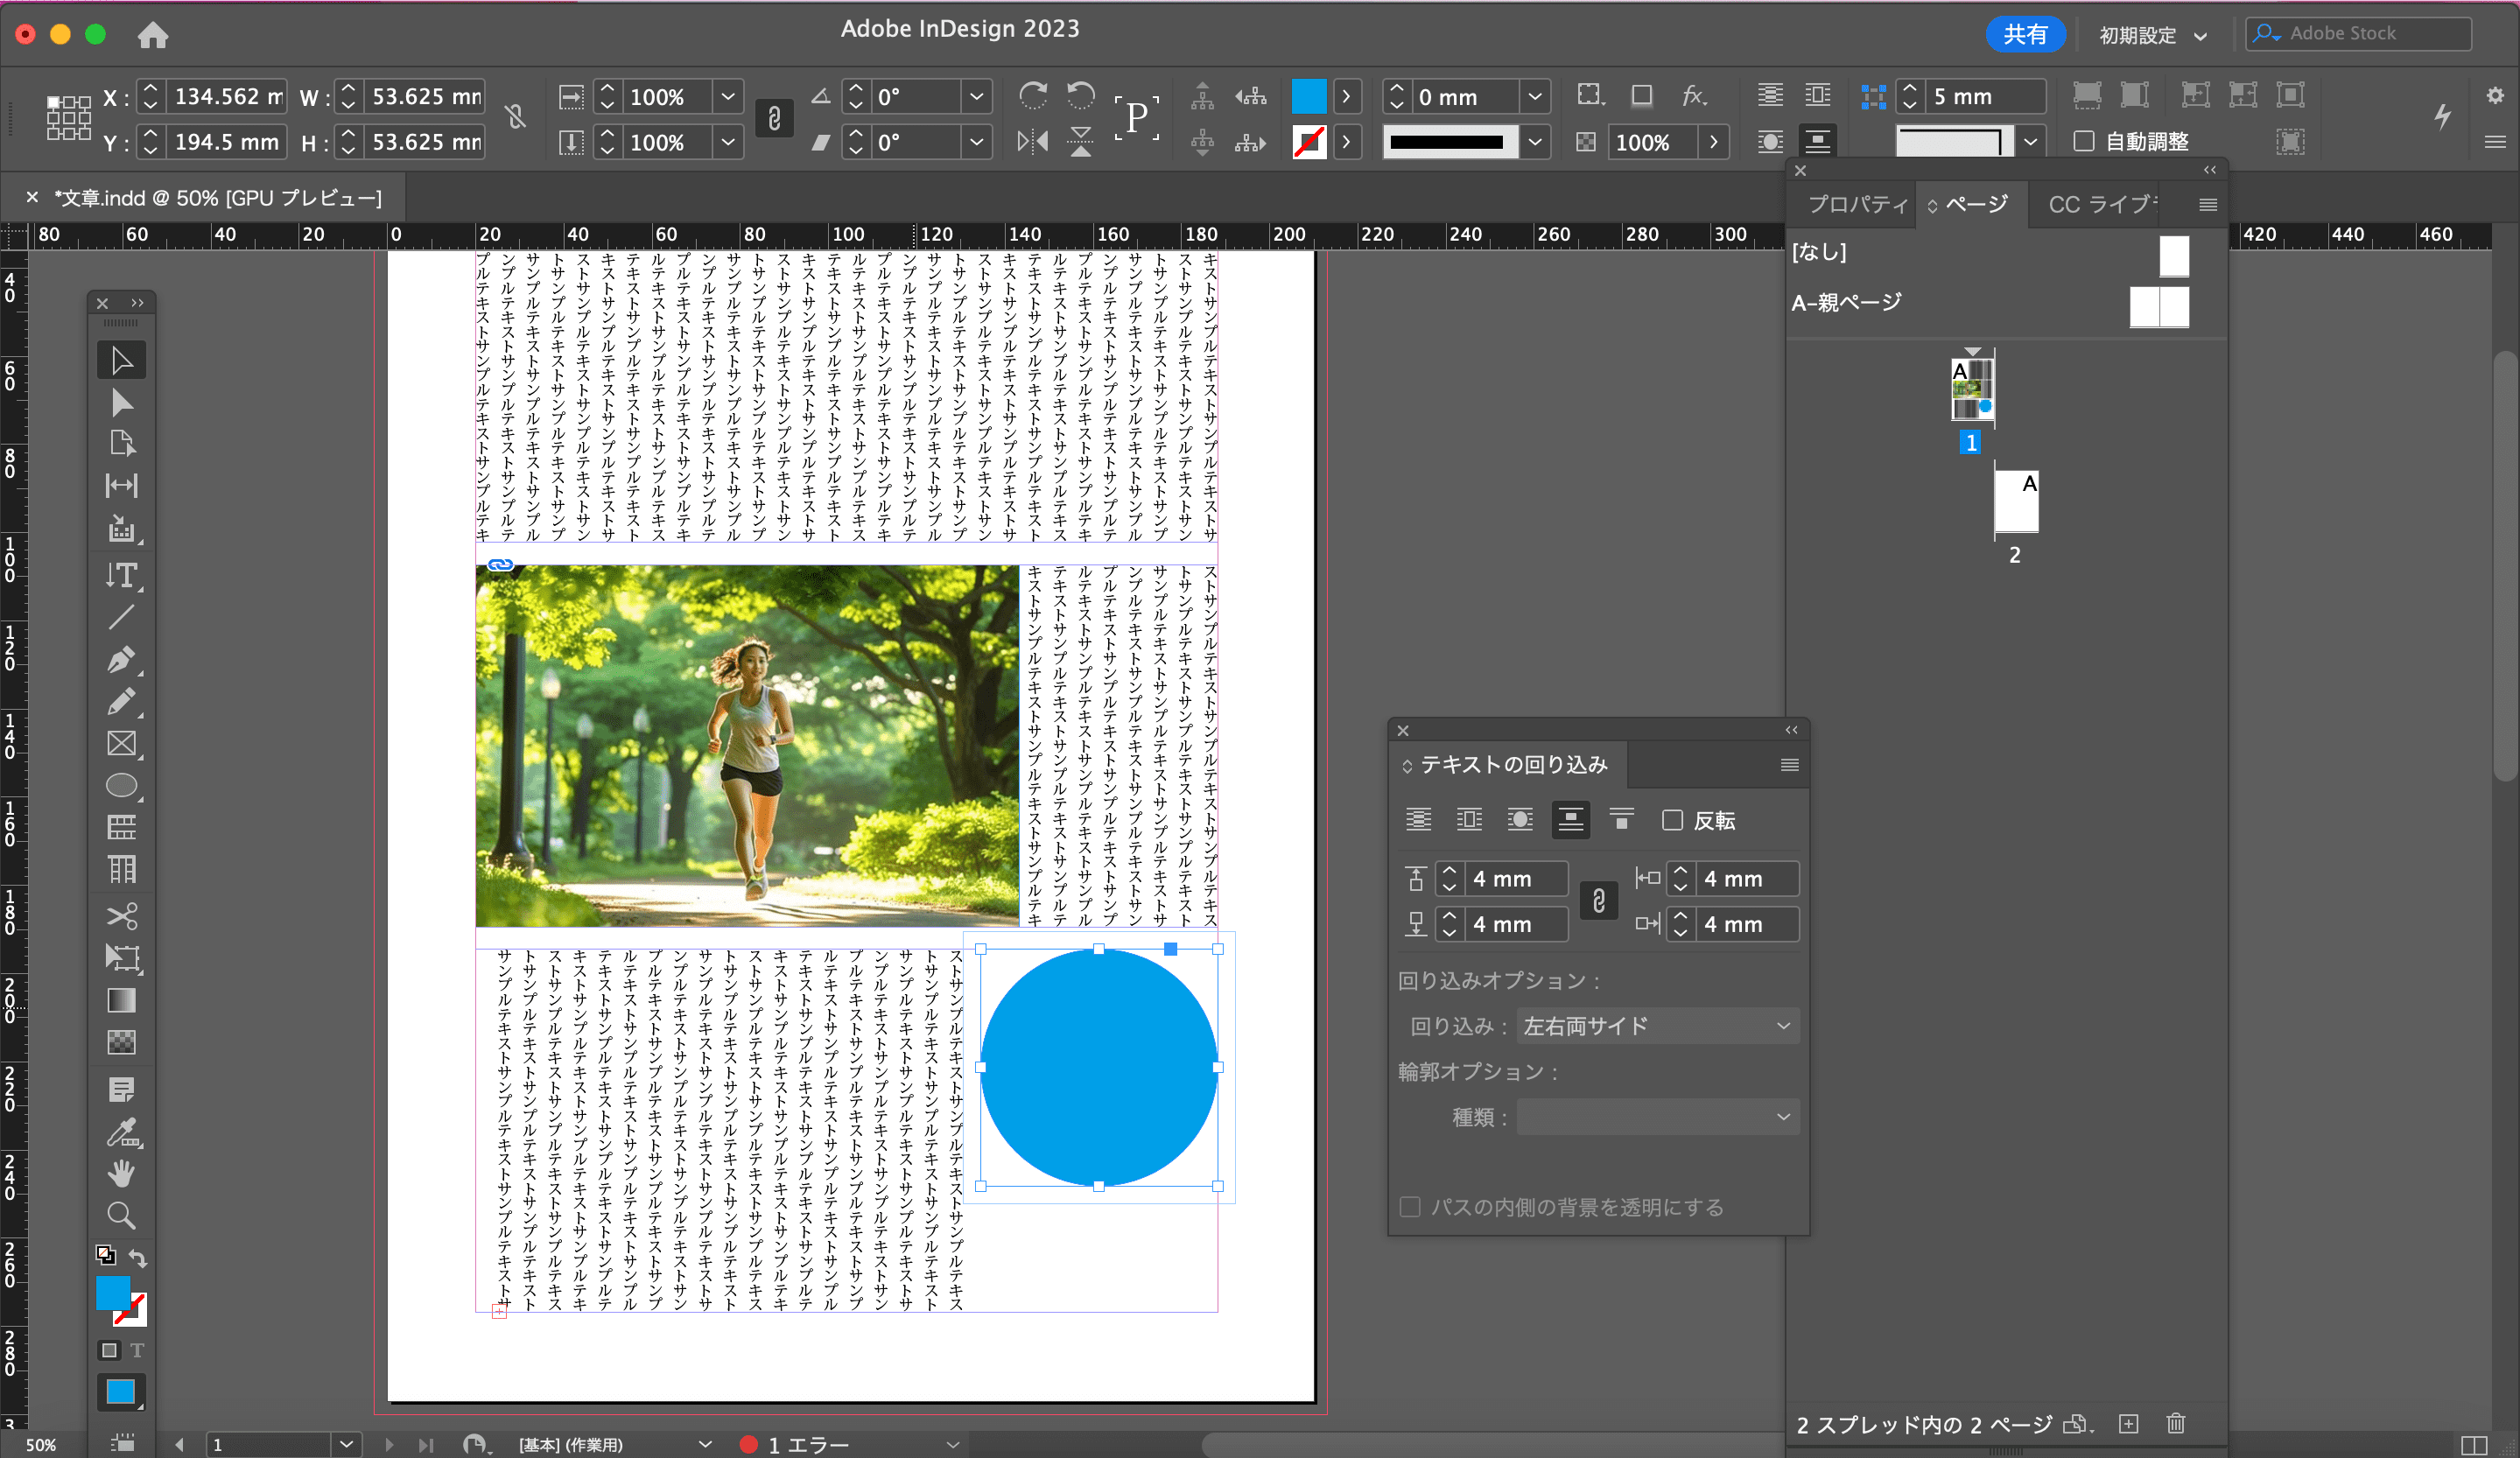Select the Rectangle Frame tool
The image size is (2520, 1458).
[x=120, y=745]
